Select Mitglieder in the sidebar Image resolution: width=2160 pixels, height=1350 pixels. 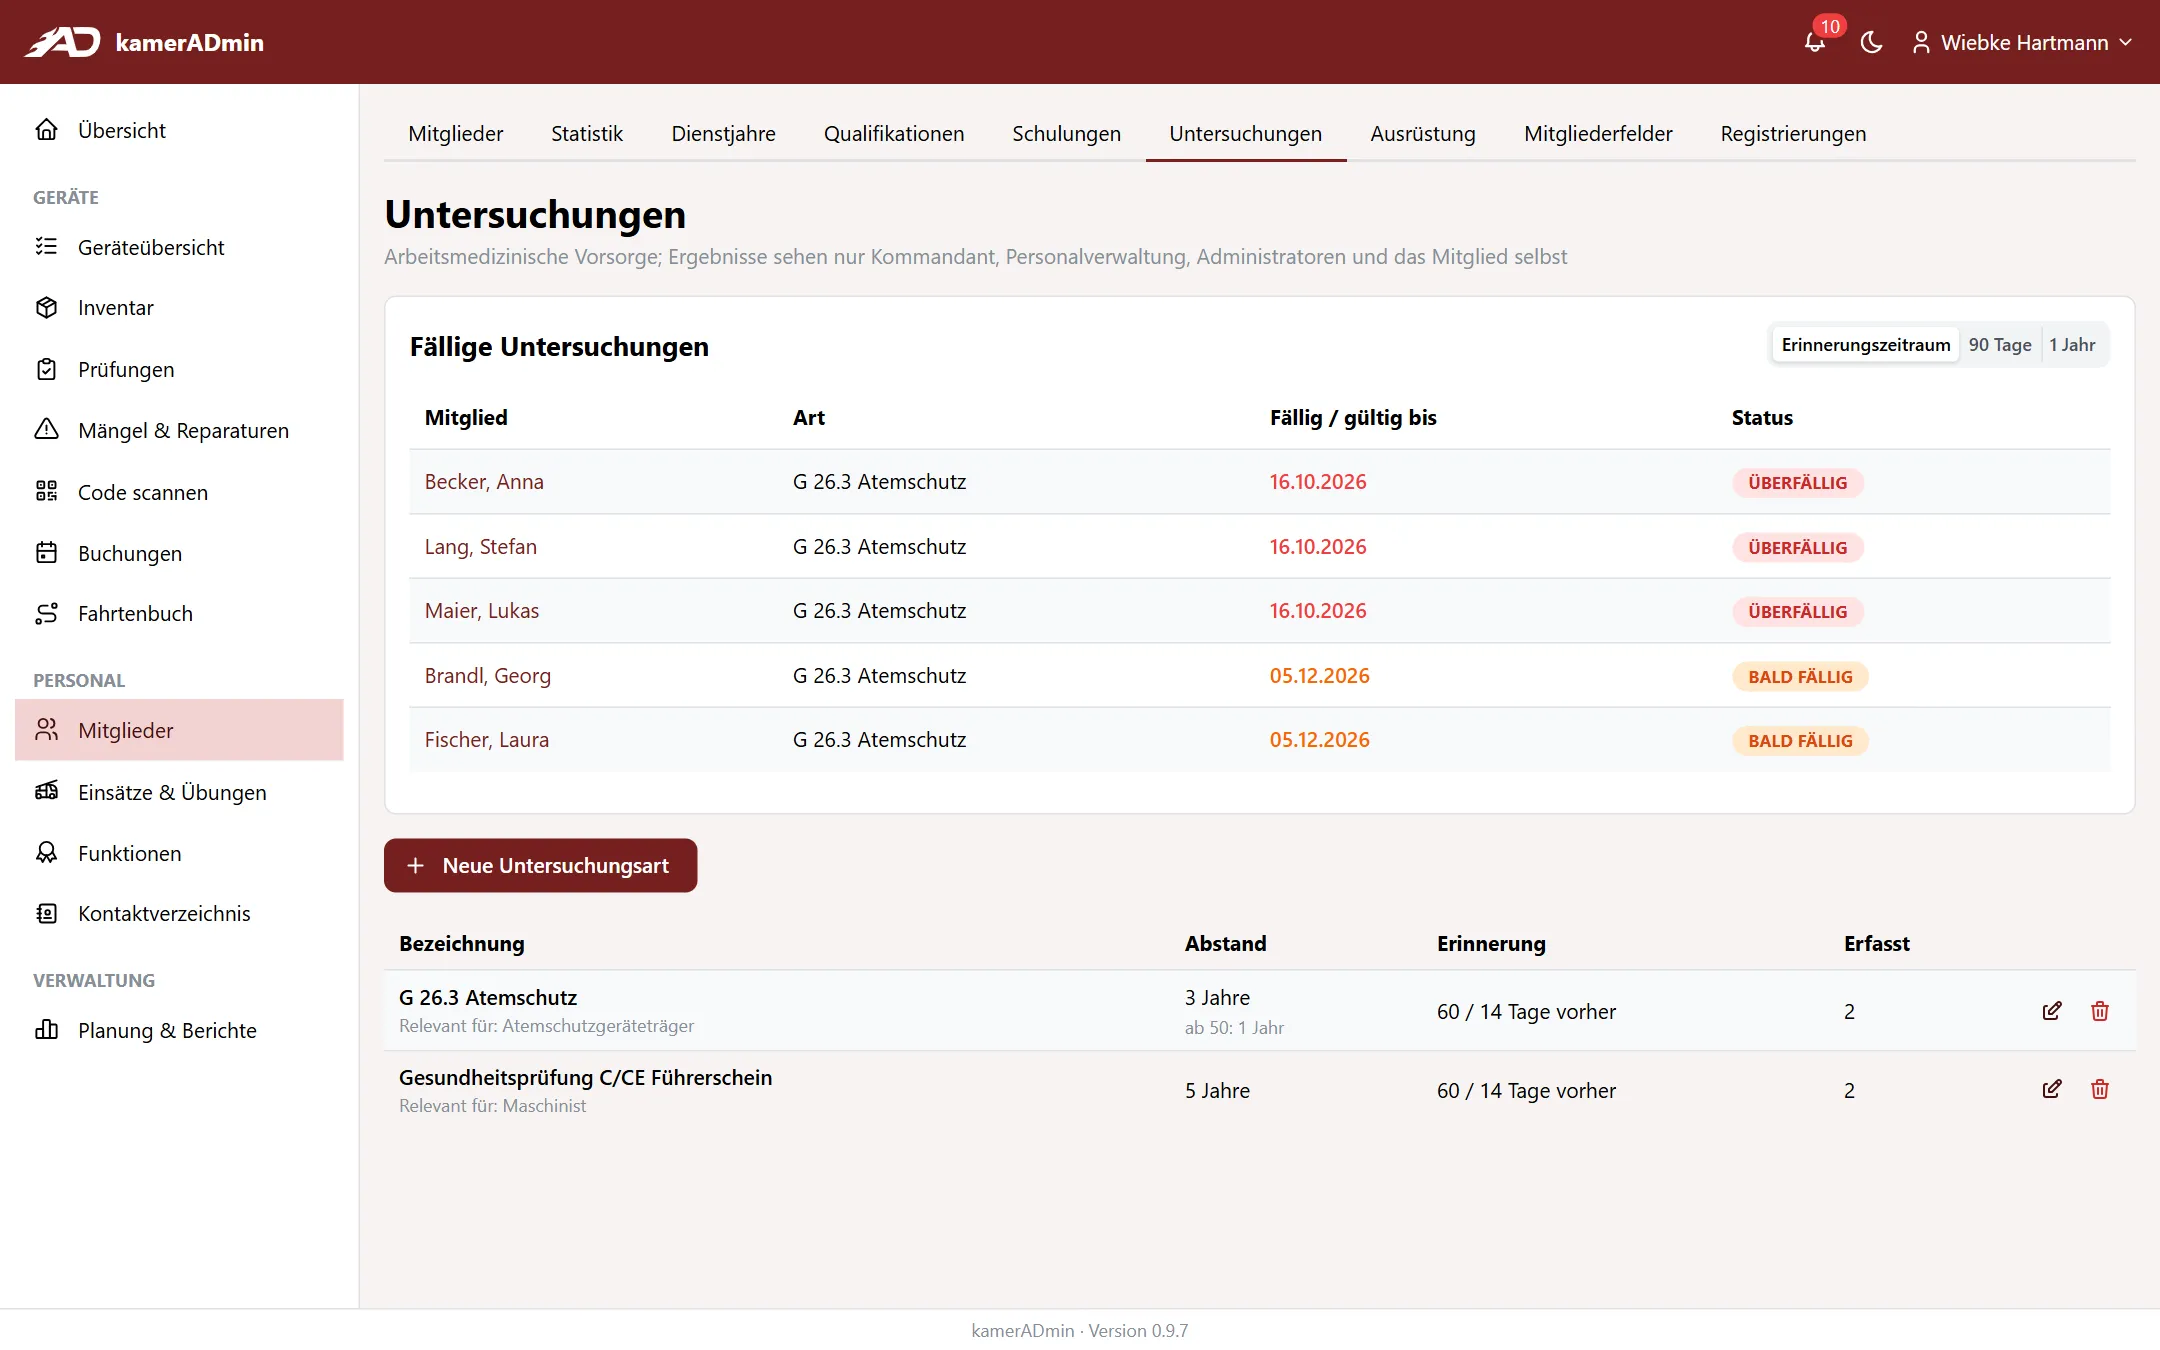click(x=179, y=730)
